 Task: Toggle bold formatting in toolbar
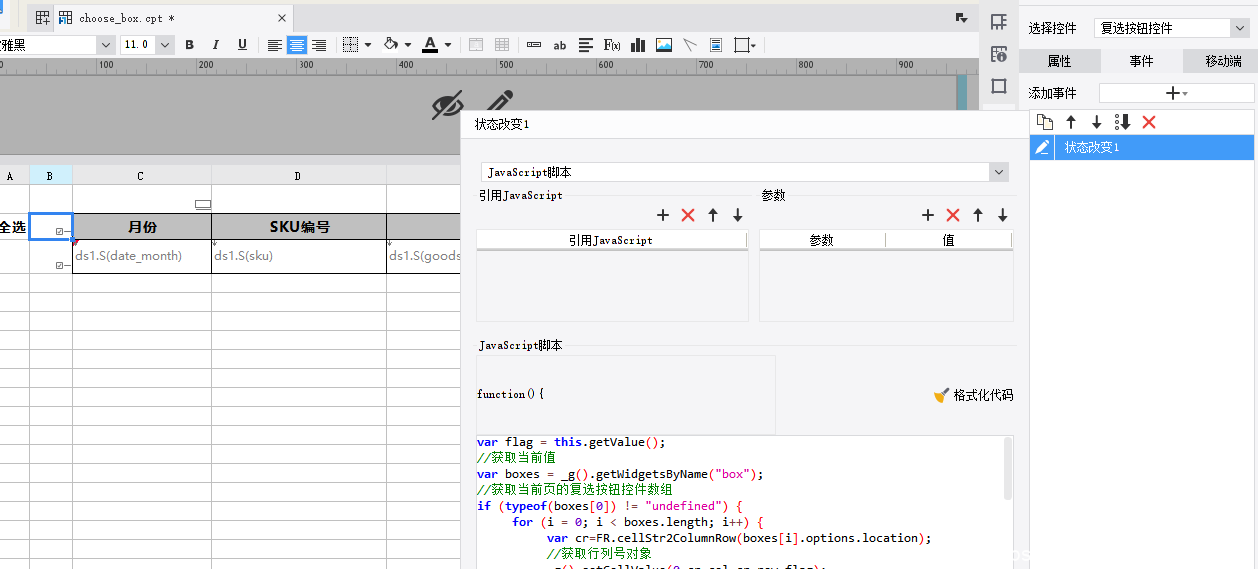coord(189,45)
